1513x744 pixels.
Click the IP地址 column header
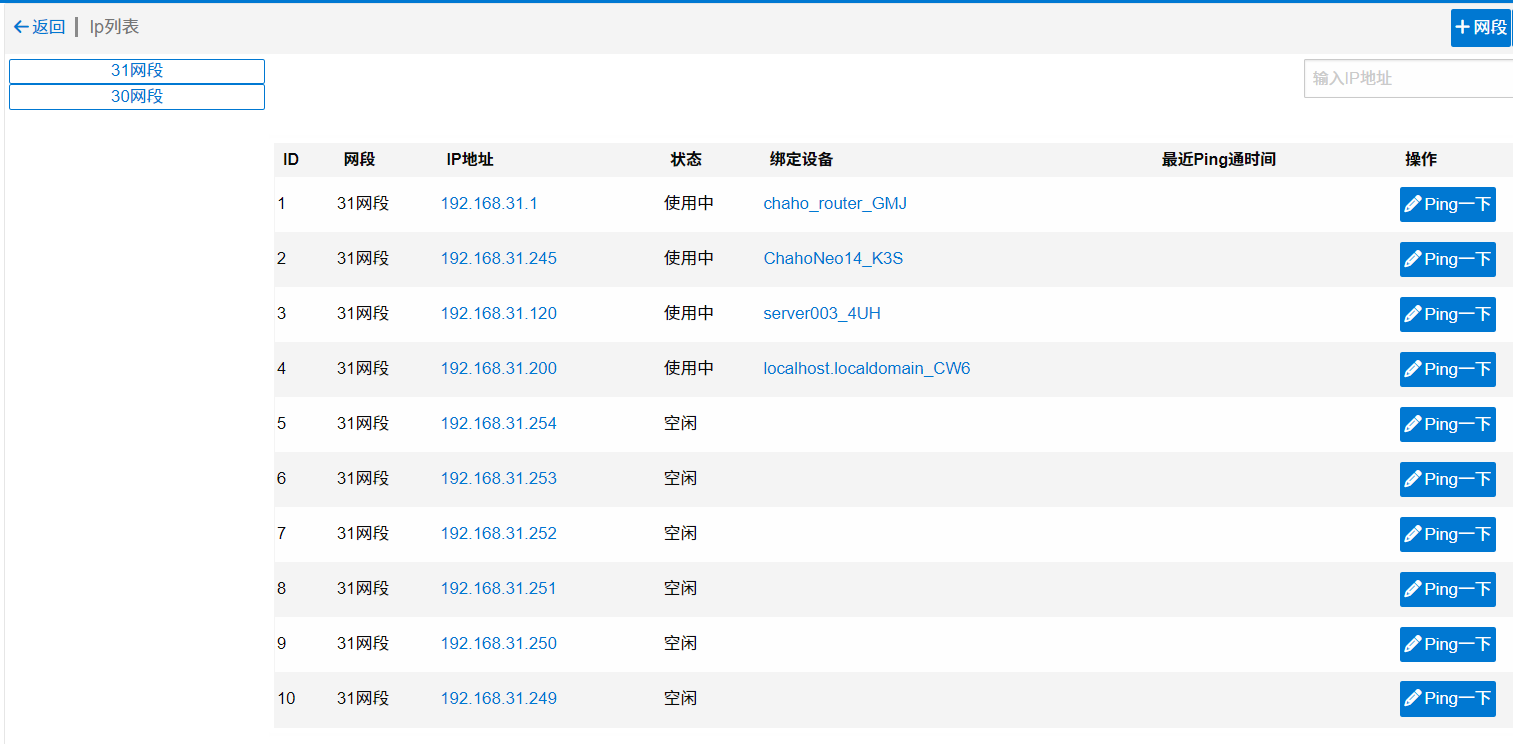pyautogui.click(x=470, y=159)
